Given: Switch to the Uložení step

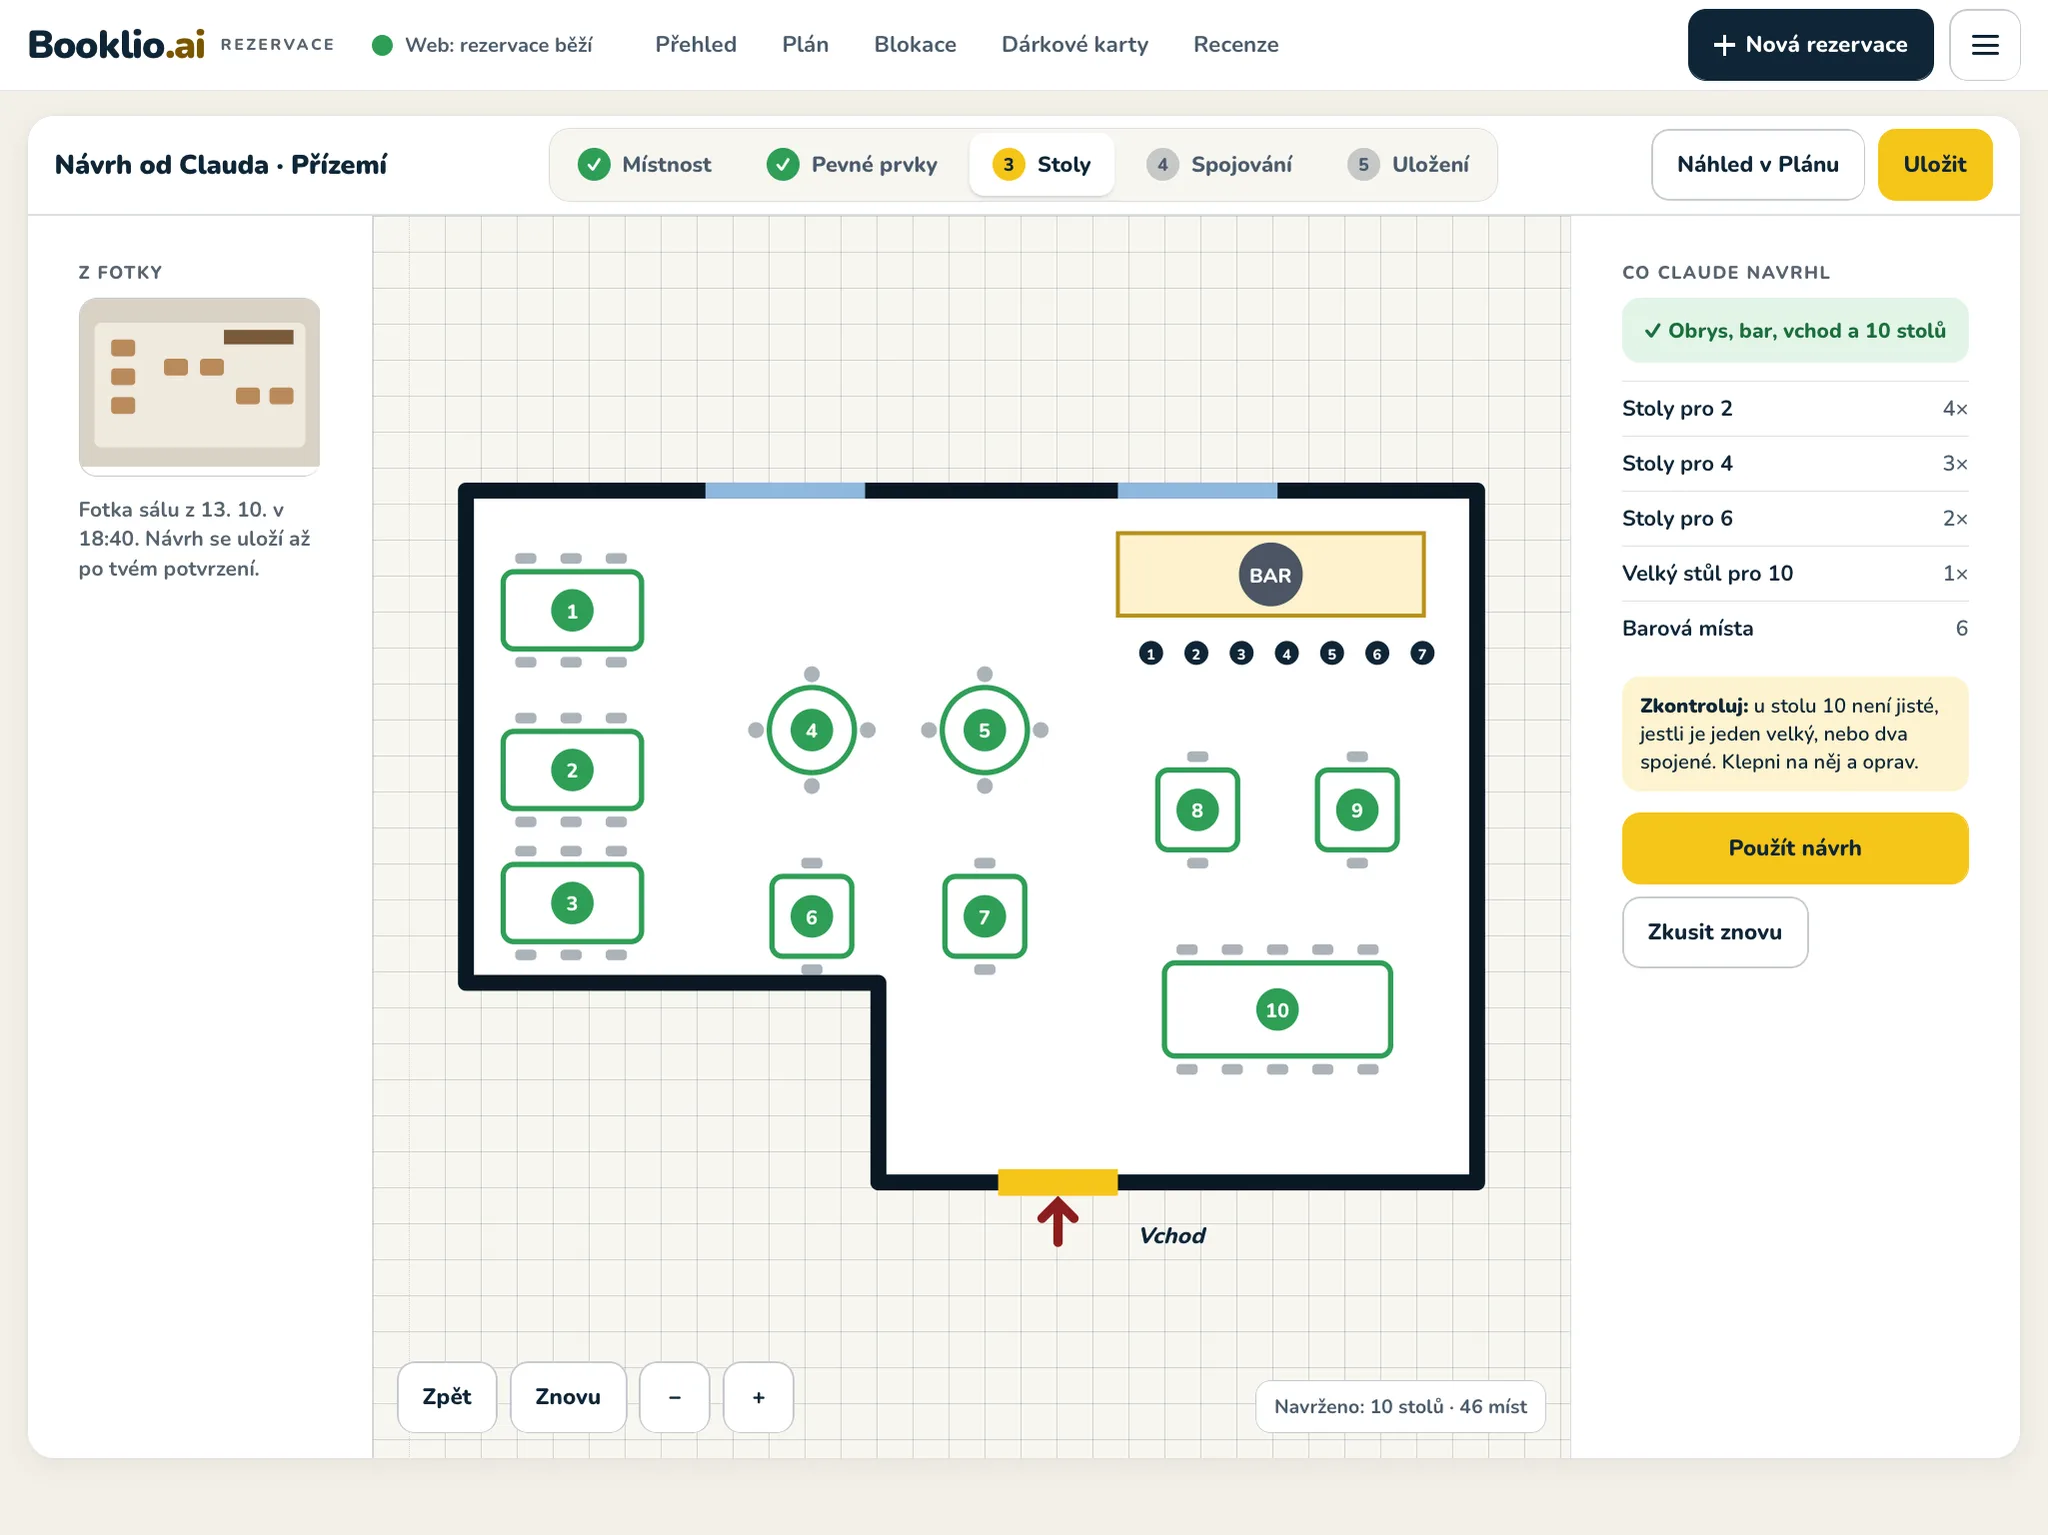Looking at the screenshot, I should [x=1409, y=165].
